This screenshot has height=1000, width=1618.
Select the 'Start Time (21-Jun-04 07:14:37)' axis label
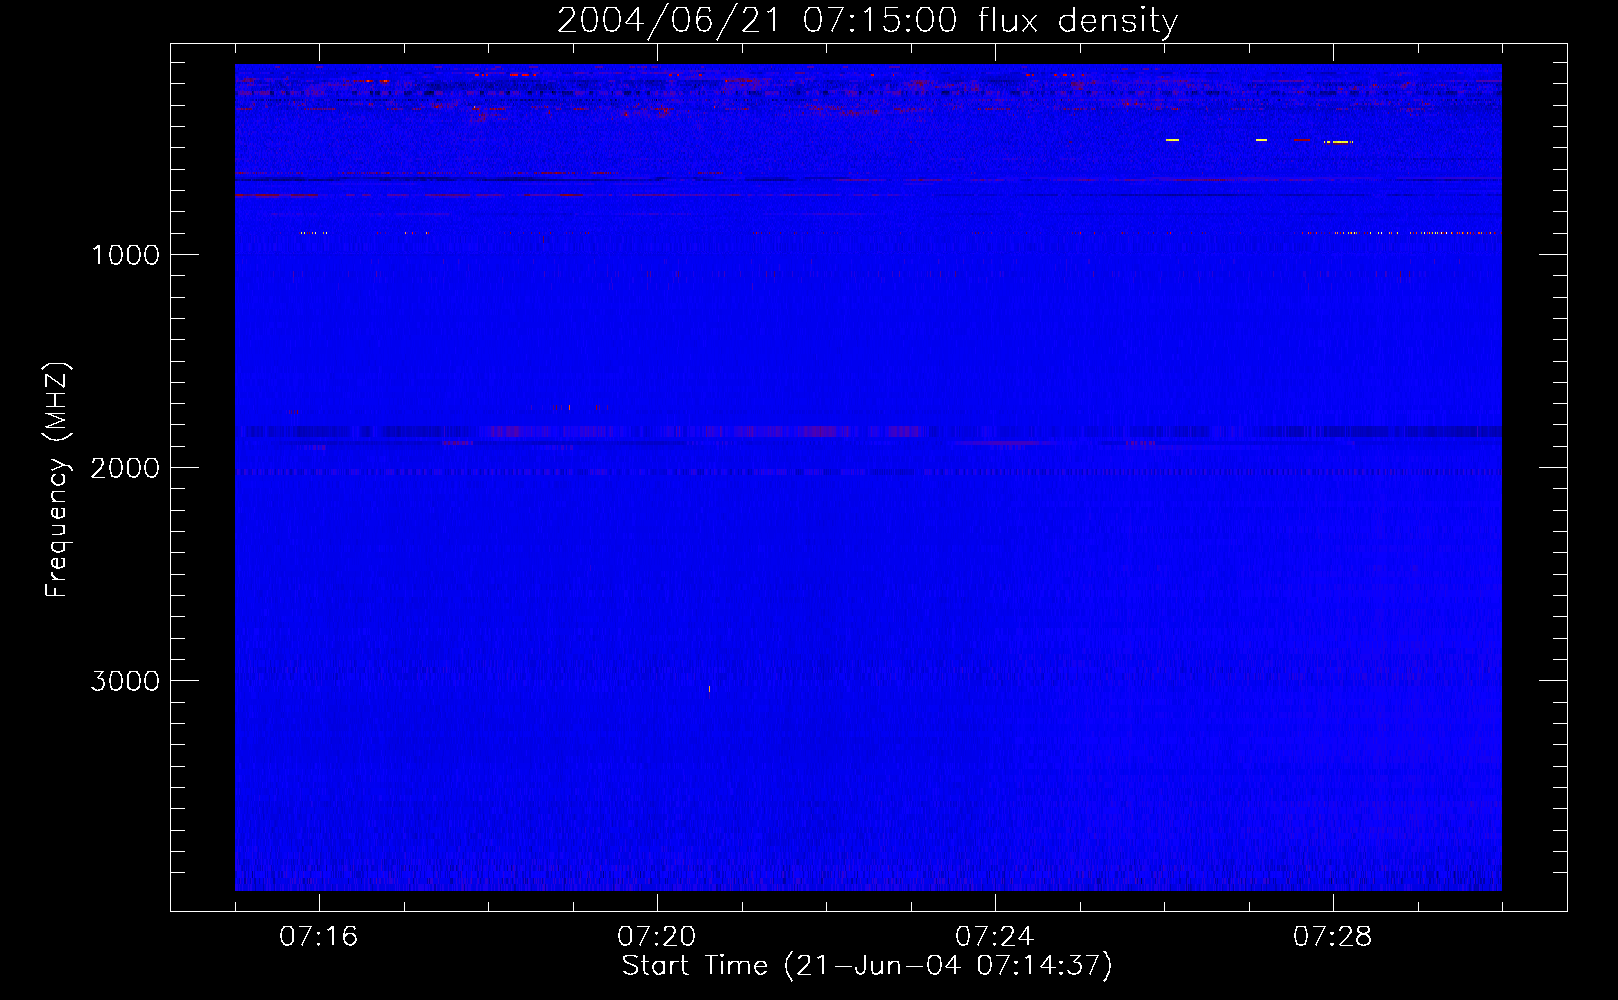click(x=867, y=966)
